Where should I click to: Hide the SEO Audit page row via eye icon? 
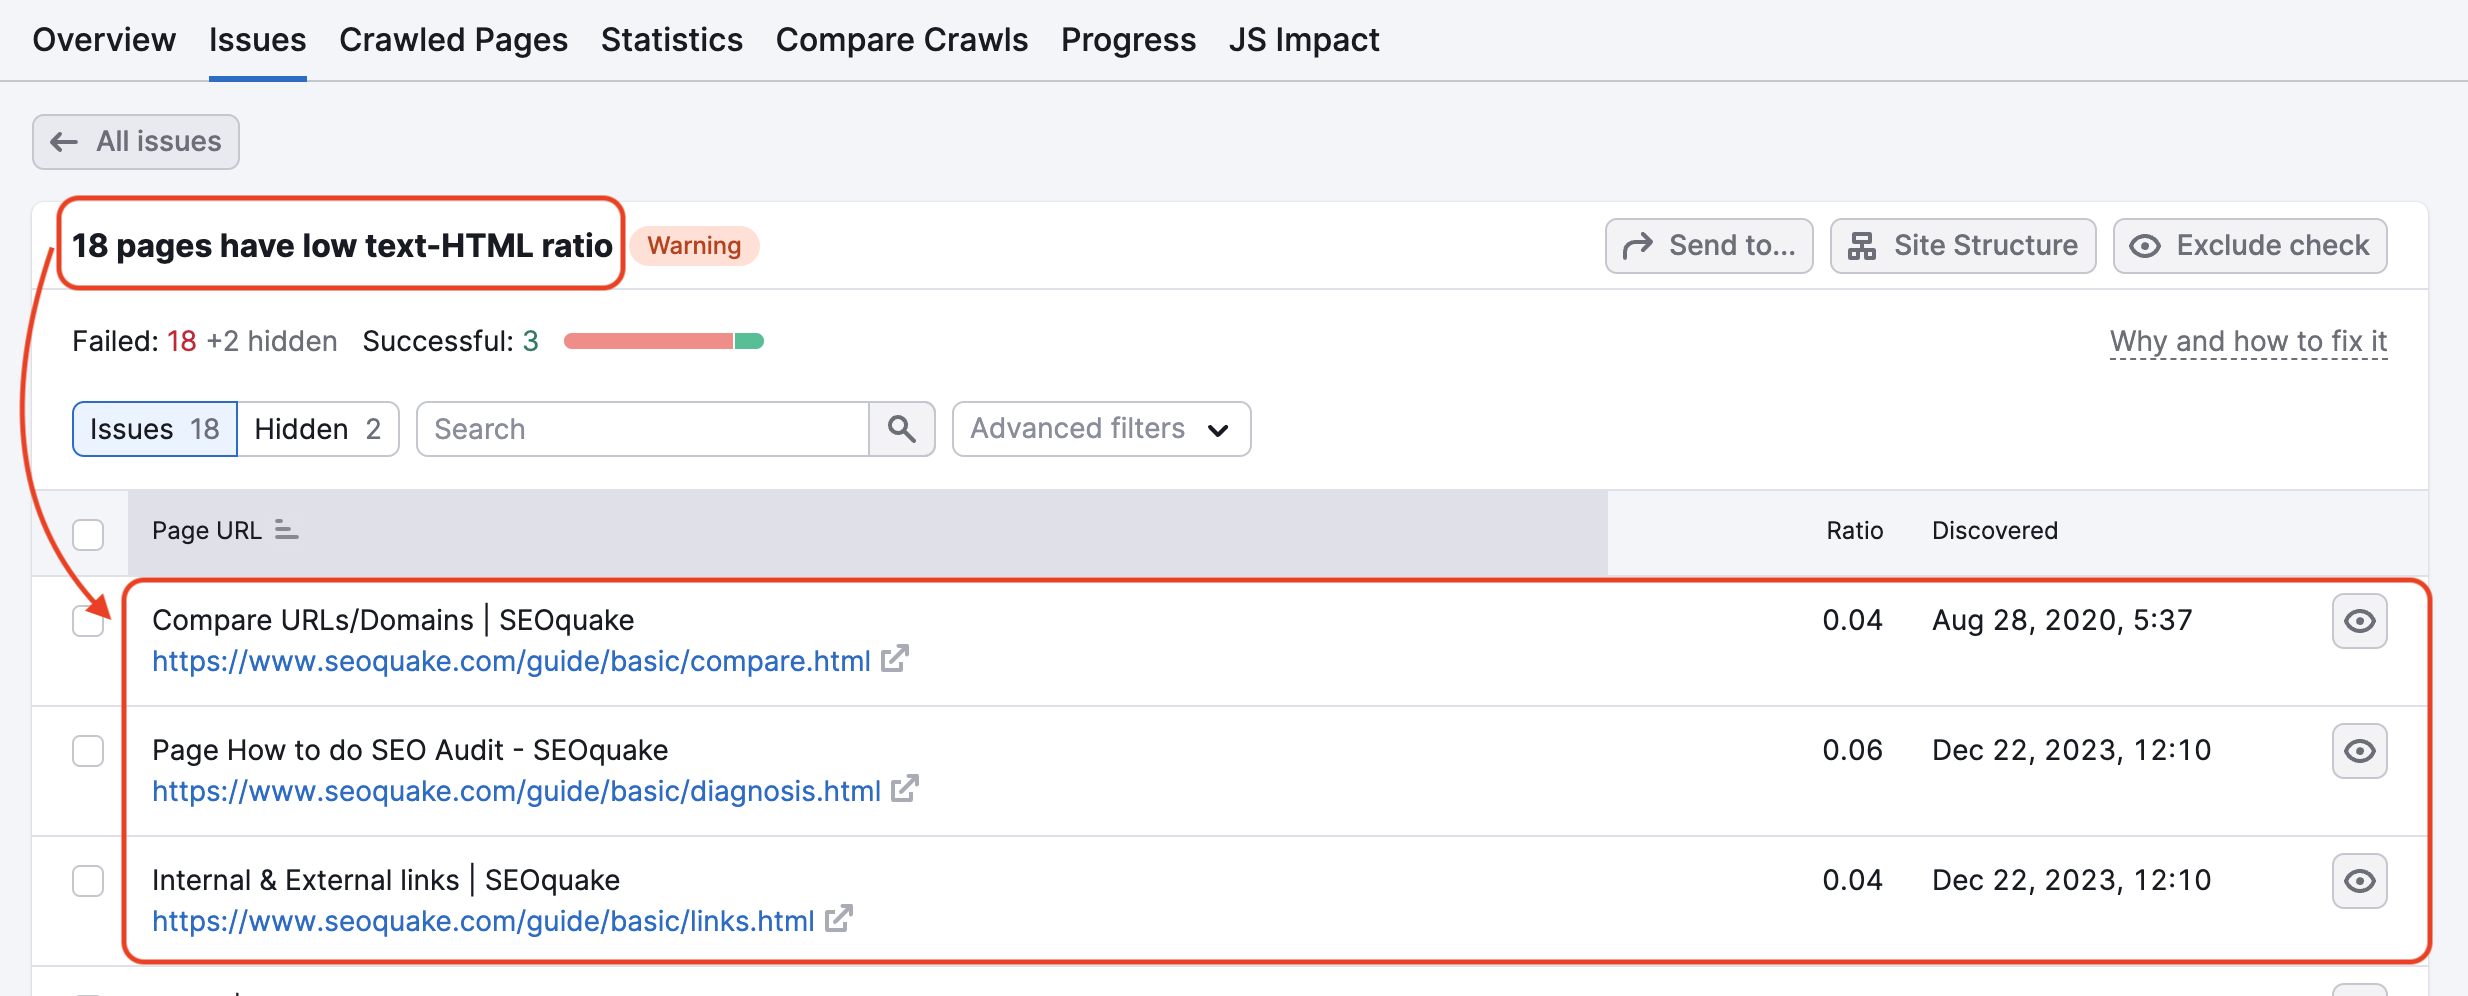coord(2359,751)
